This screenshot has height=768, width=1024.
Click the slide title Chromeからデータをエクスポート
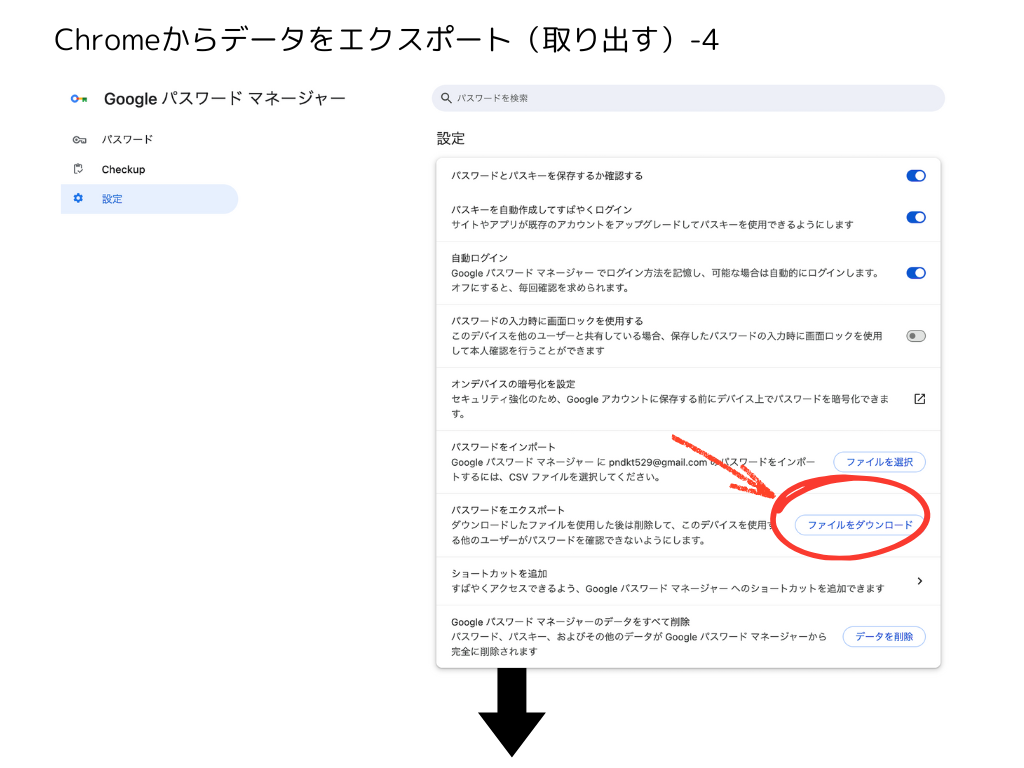tap(387, 40)
